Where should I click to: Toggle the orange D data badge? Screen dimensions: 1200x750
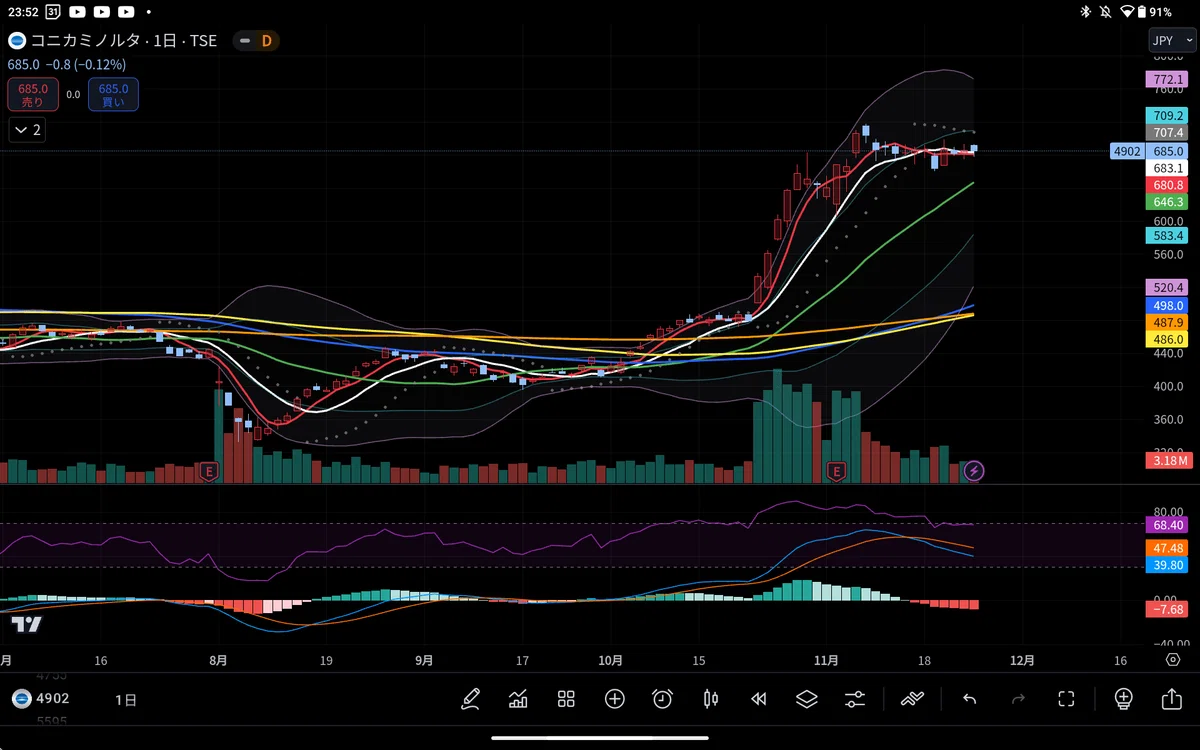point(266,41)
